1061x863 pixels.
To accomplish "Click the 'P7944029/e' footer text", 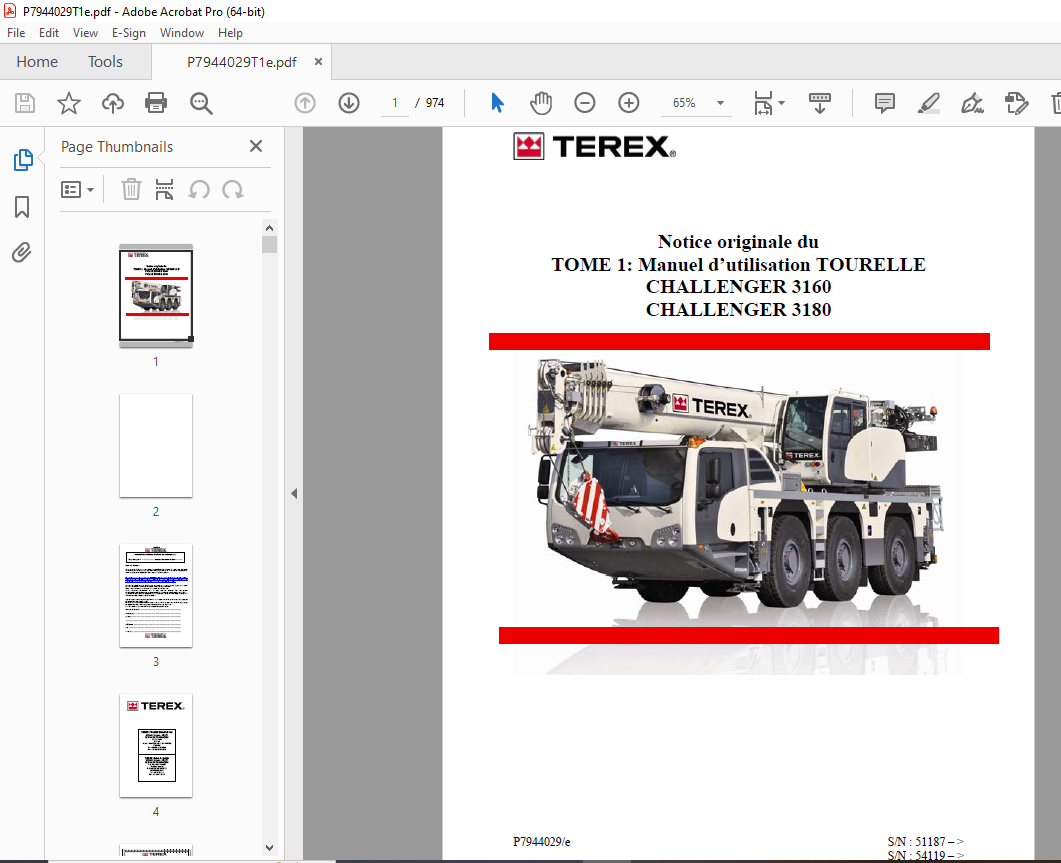I will click(x=541, y=841).
